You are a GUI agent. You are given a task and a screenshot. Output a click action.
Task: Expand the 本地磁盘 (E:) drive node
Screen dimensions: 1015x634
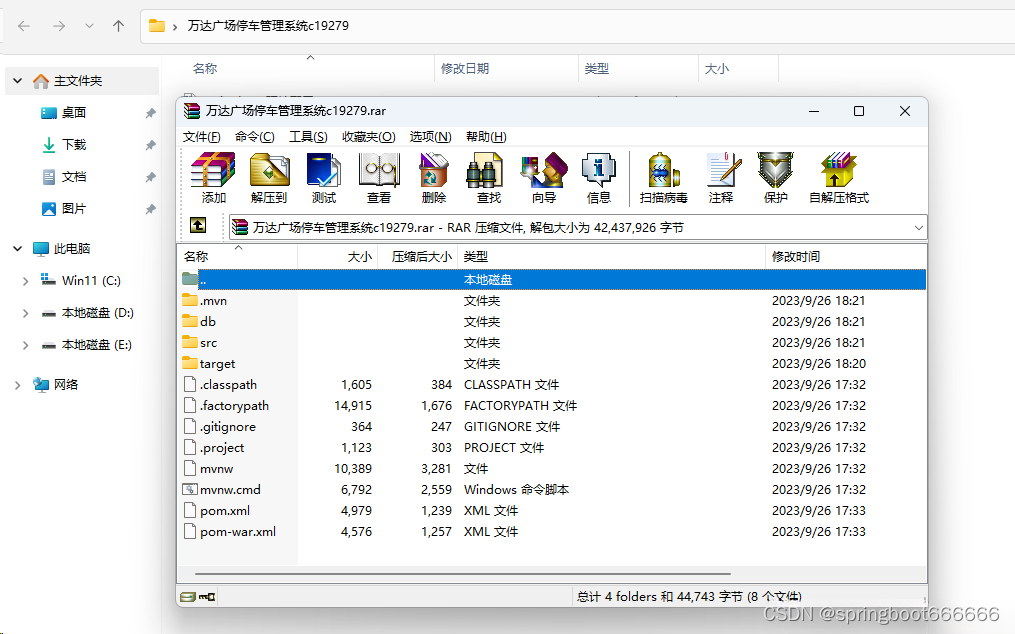[x=25, y=345]
